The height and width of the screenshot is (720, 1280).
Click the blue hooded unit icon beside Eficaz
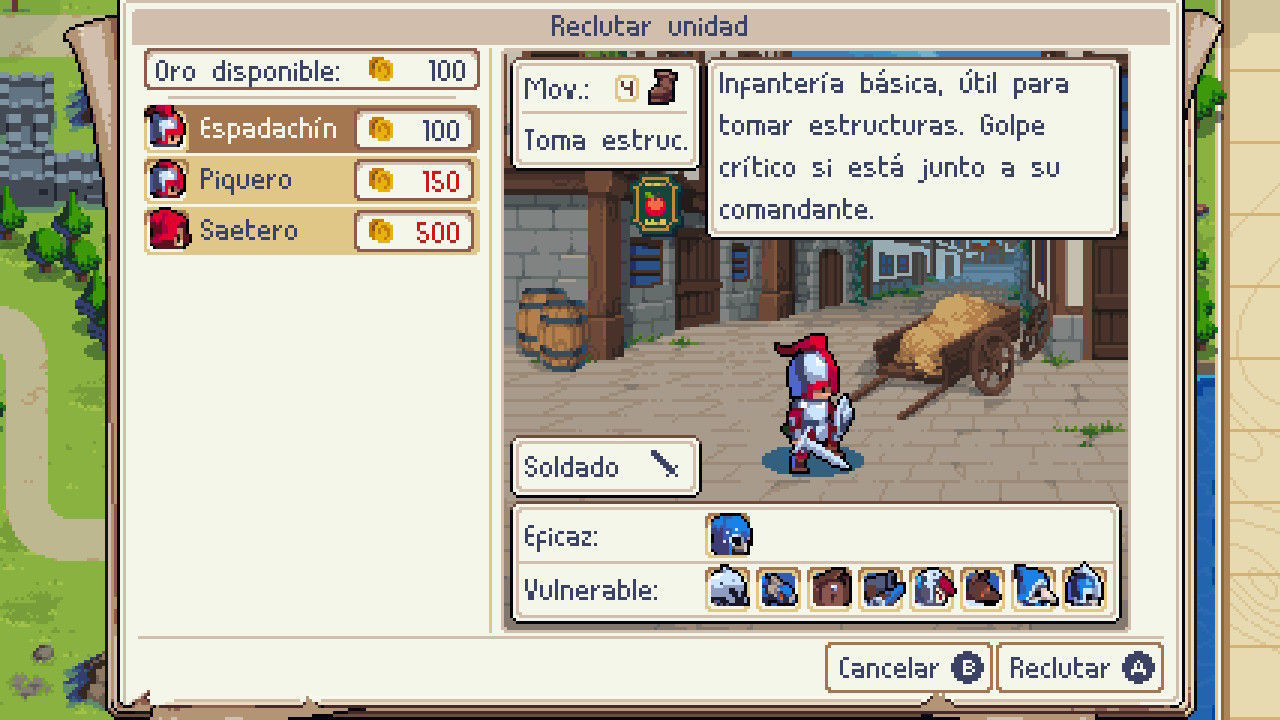tap(729, 536)
